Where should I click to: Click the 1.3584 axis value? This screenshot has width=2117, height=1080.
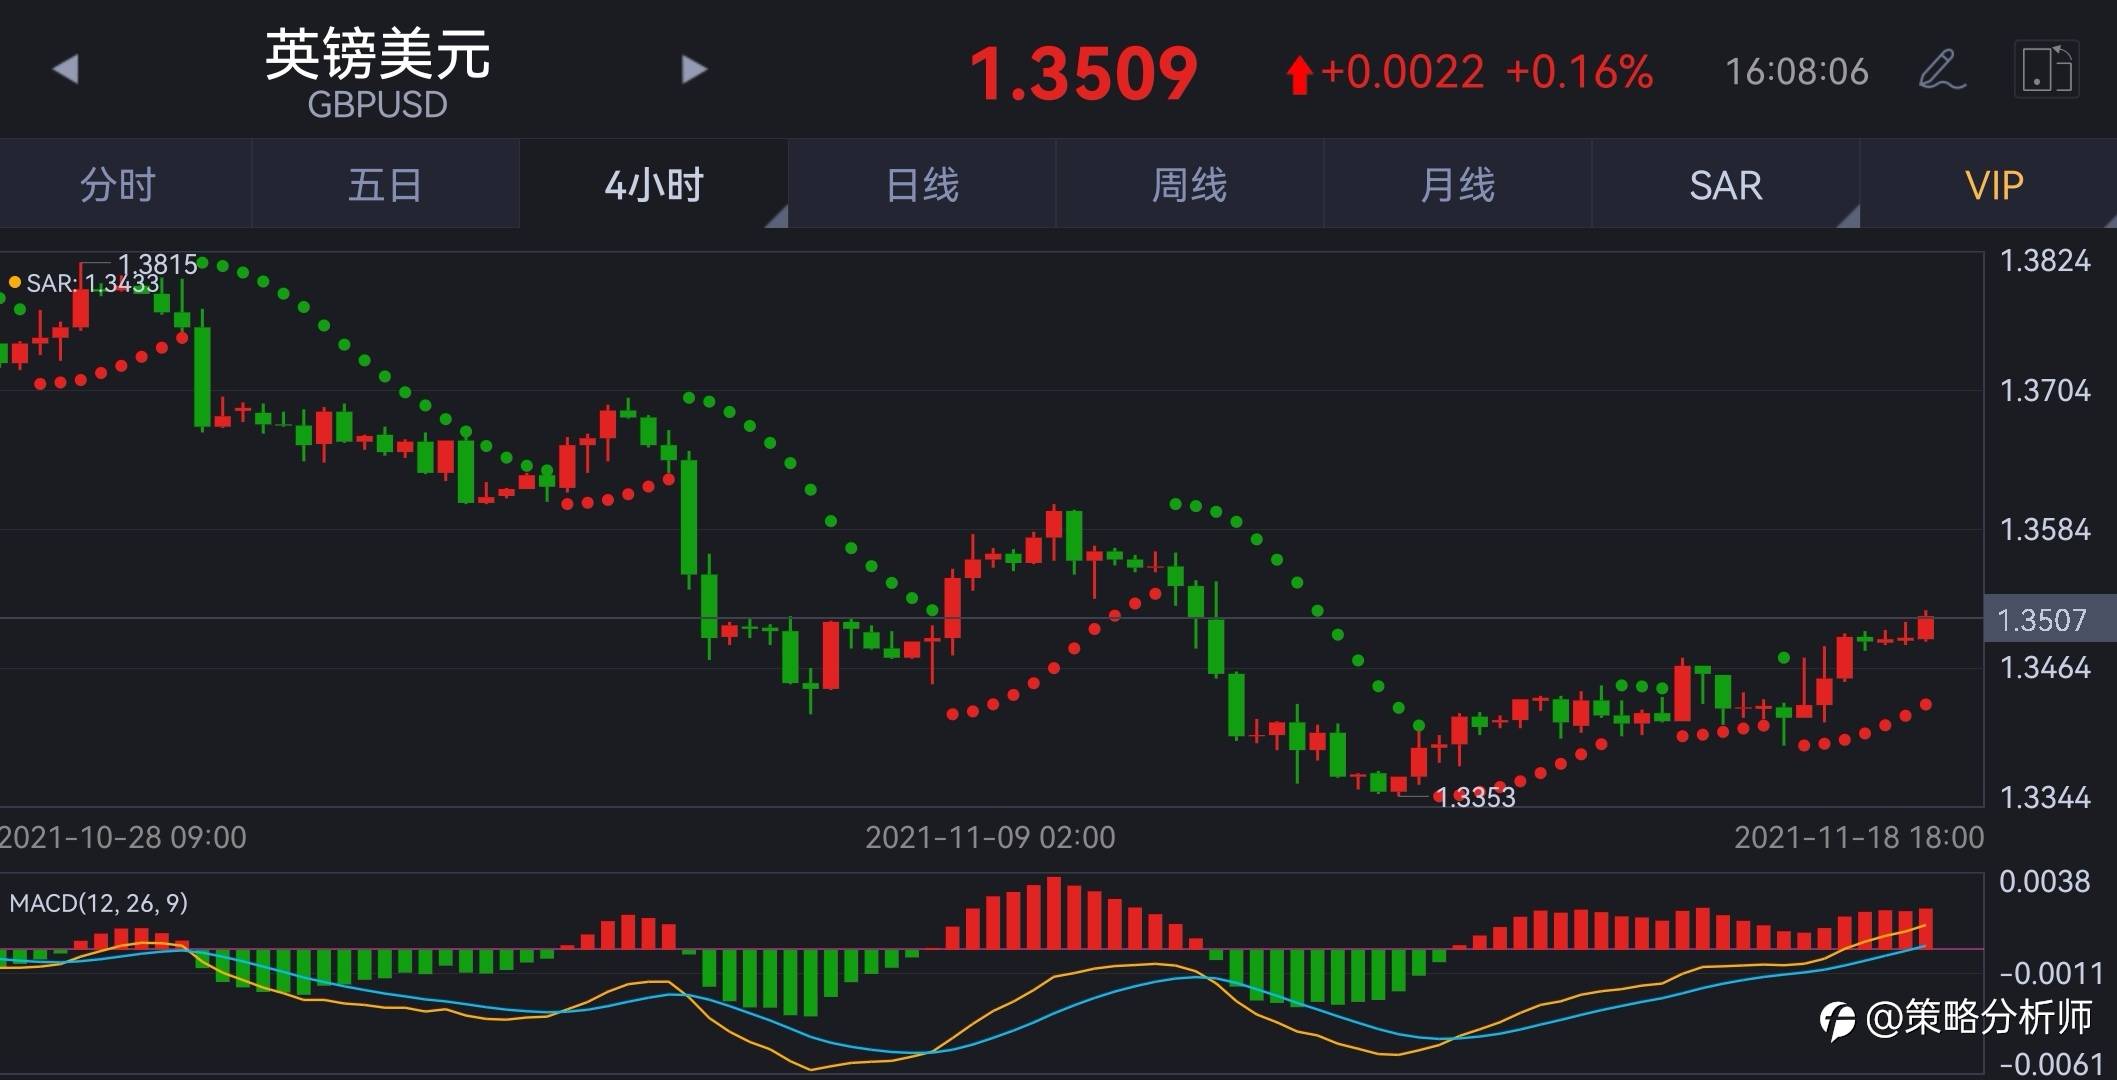coord(2045,529)
